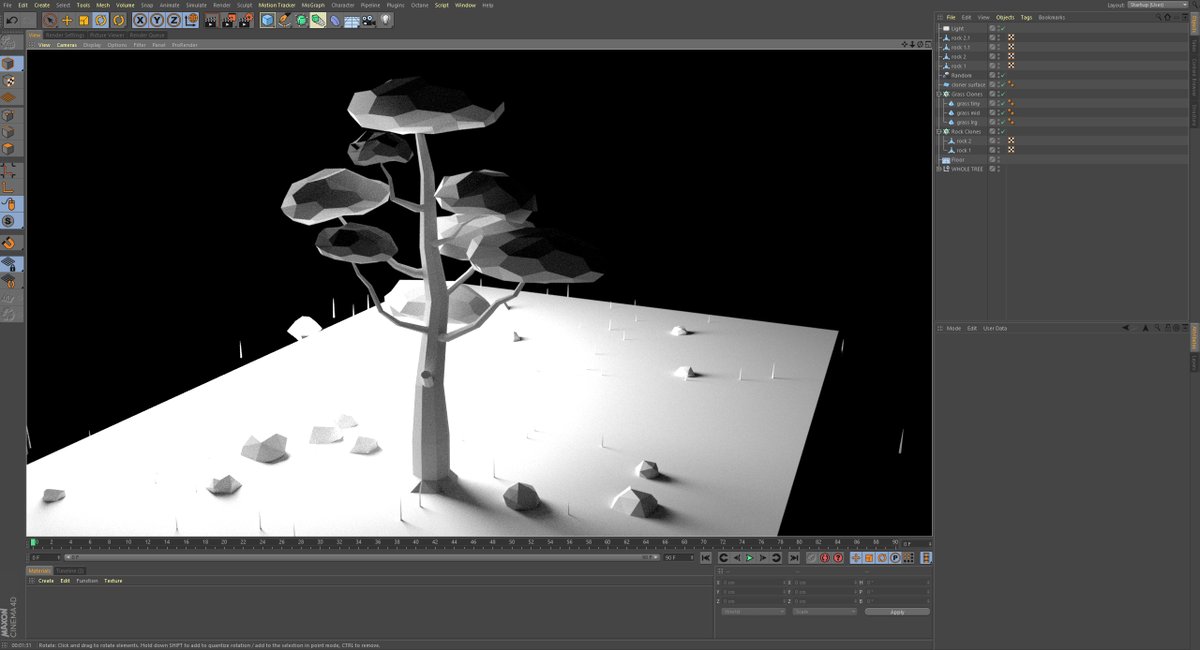The height and width of the screenshot is (650, 1200).
Task: Open the World coordinate dropdown
Action: [753, 611]
